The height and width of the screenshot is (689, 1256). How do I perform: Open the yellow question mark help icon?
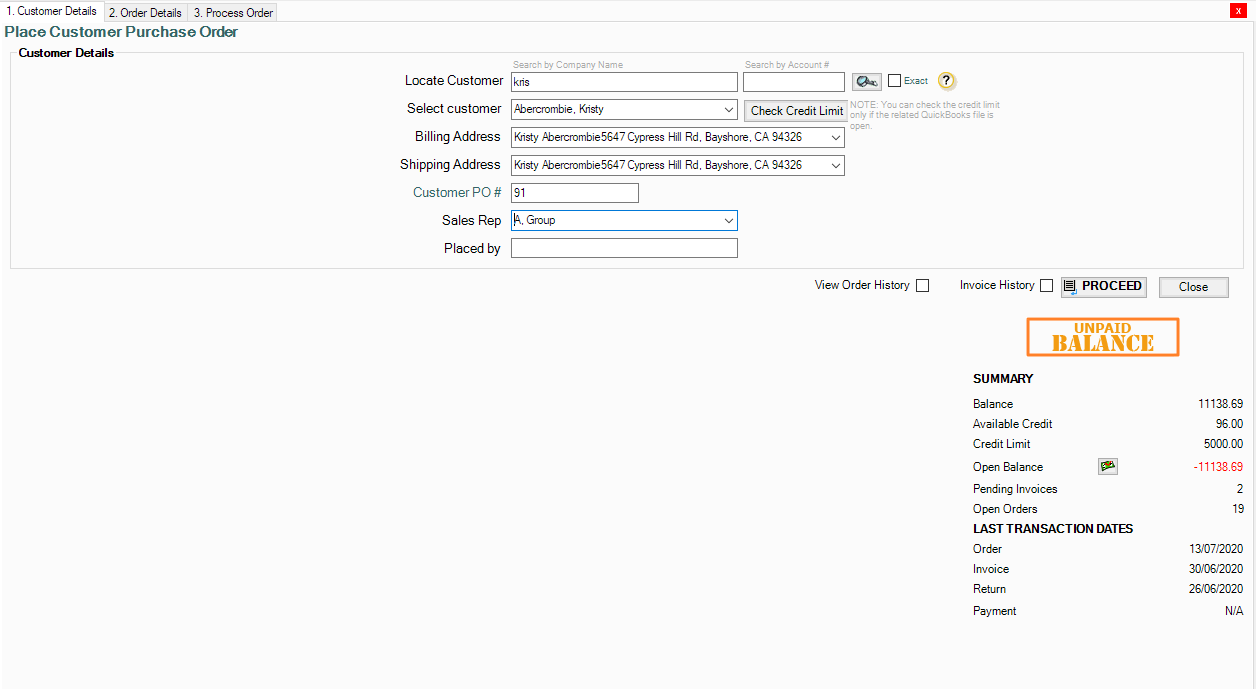(x=947, y=82)
